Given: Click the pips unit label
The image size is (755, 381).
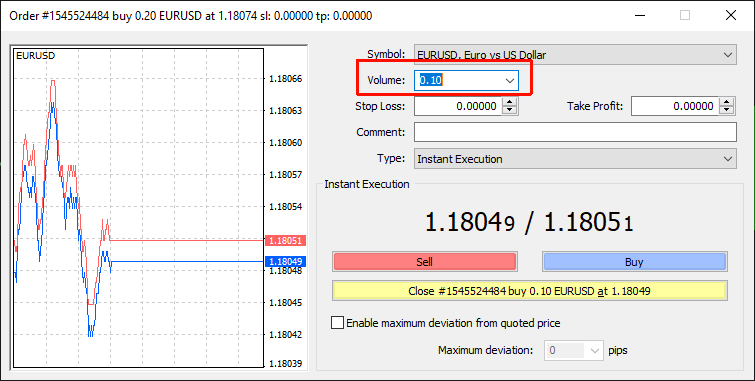Looking at the screenshot, I should click(x=618, y=351).
